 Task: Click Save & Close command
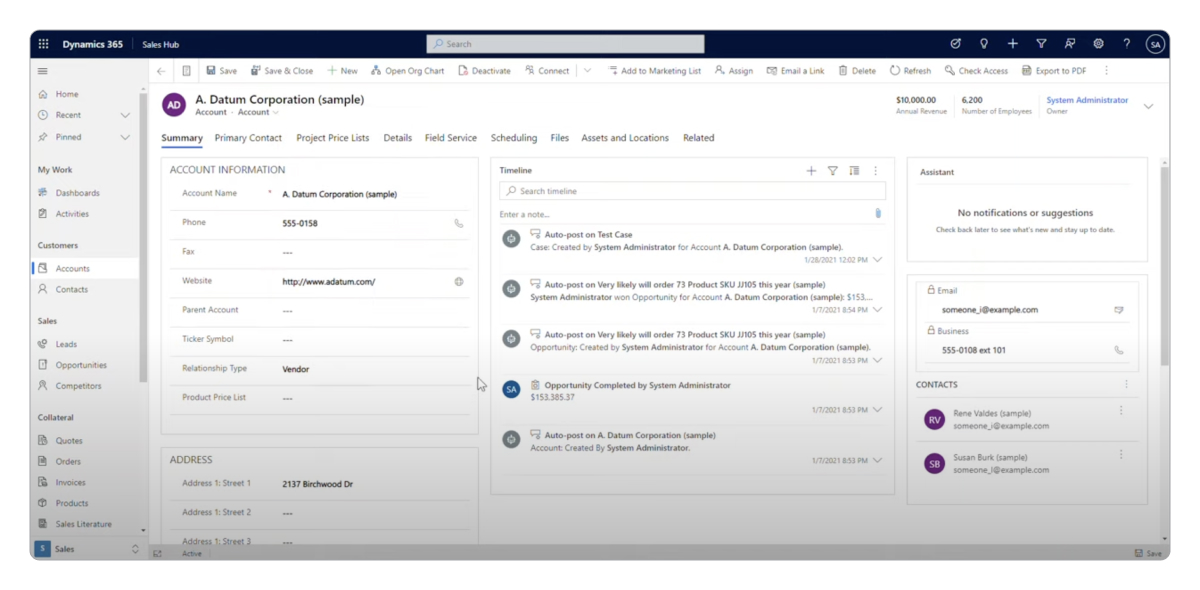pyautogui.click(x=281, y=71)
